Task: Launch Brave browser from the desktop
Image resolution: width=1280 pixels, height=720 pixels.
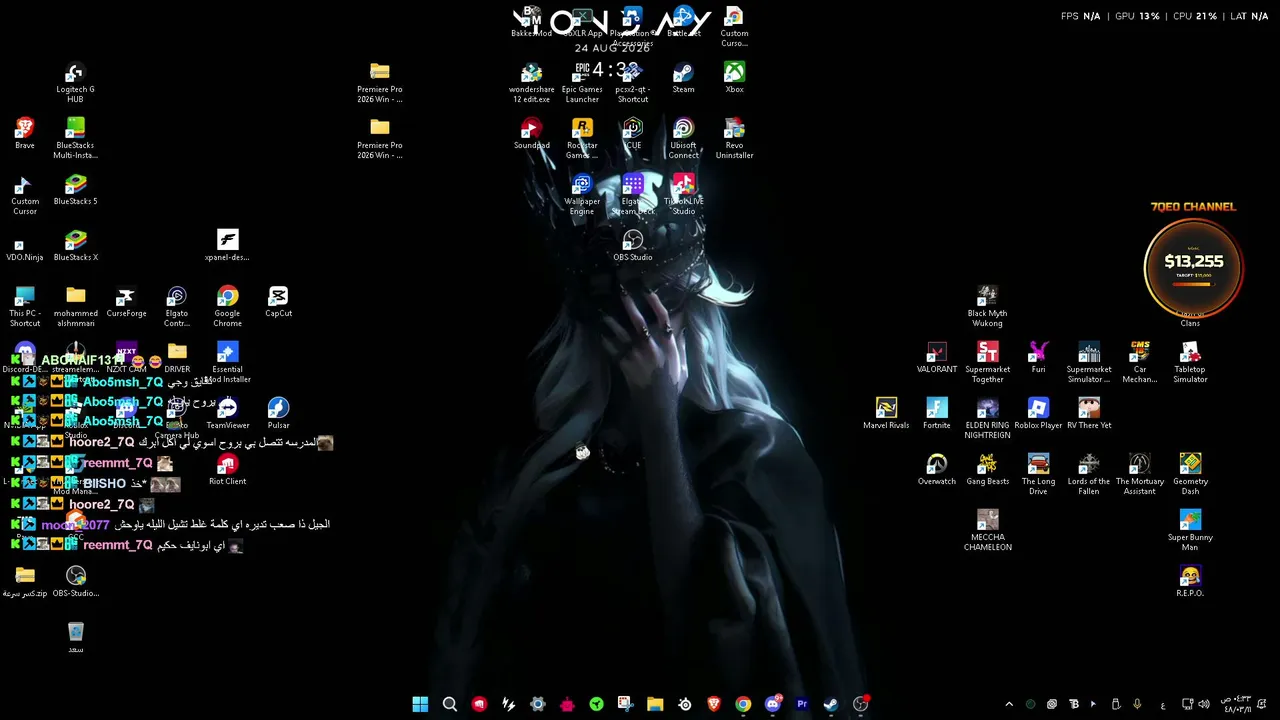Action: [25, 134]
